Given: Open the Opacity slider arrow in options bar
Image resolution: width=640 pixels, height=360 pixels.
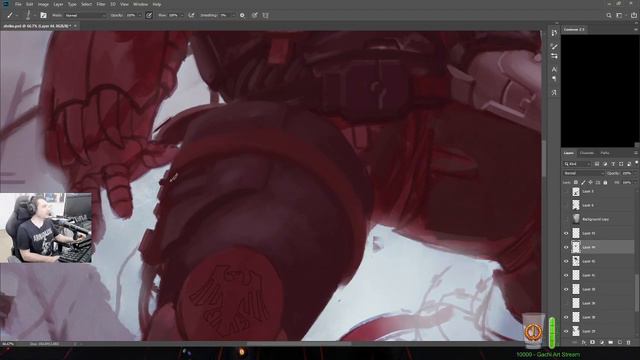Looking at the screenshot, I should coord(140,16).
